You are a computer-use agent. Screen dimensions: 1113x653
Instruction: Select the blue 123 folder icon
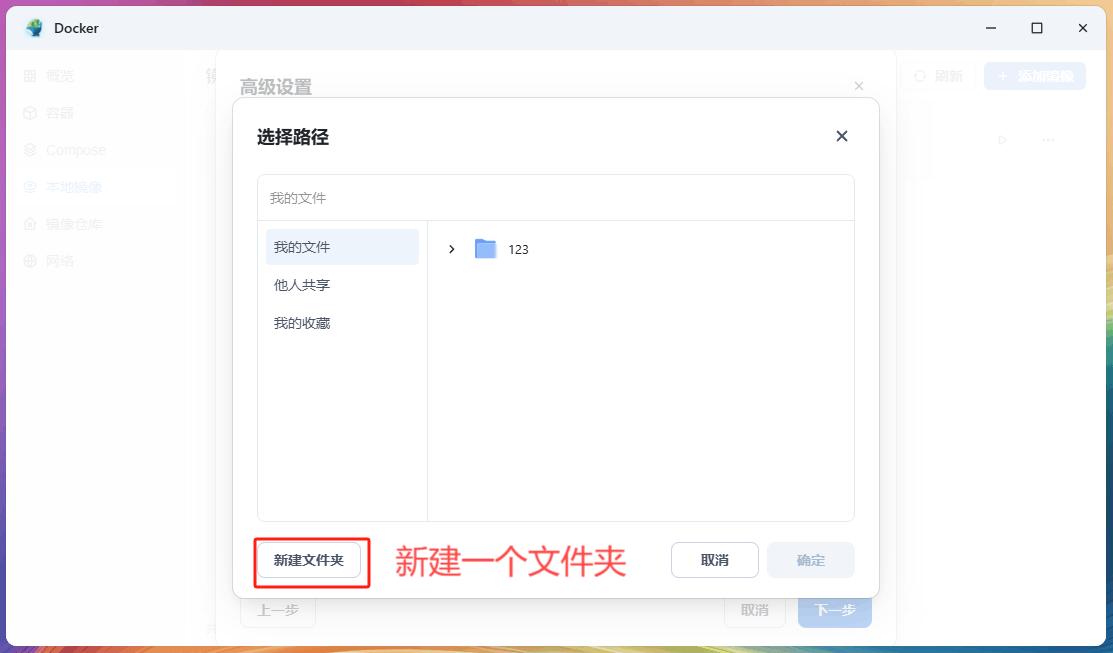486,249
